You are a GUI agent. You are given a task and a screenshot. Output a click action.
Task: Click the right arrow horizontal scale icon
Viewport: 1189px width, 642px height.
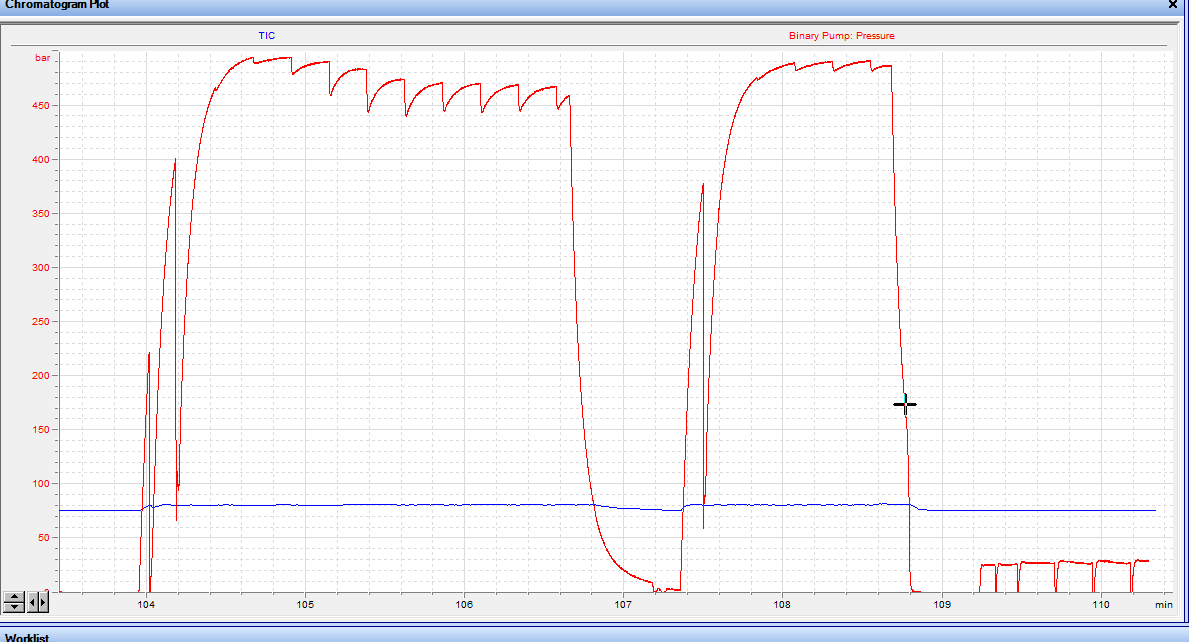coord(43,602)
